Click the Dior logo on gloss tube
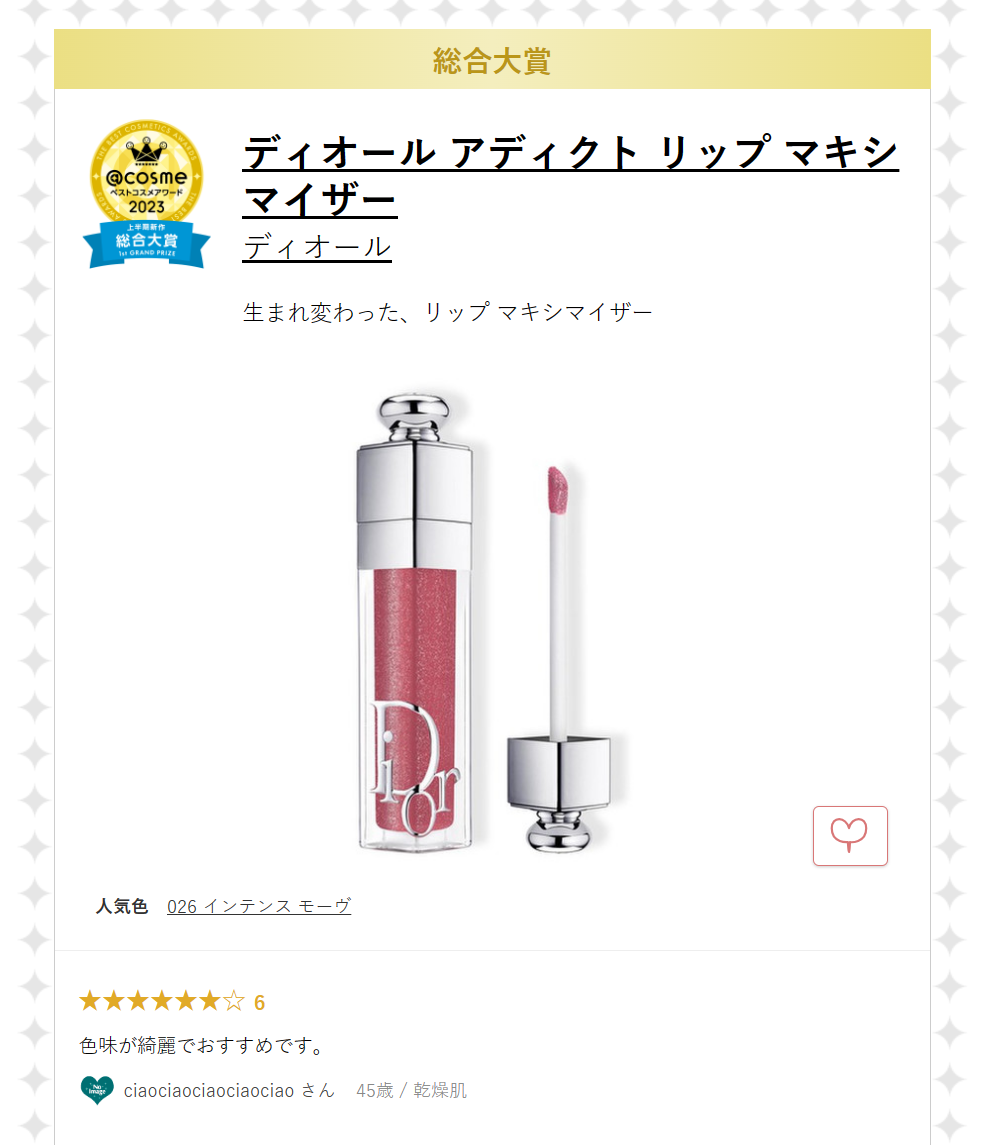The width and height of the screenshot is (981, 1145). [x=415, y=768]
